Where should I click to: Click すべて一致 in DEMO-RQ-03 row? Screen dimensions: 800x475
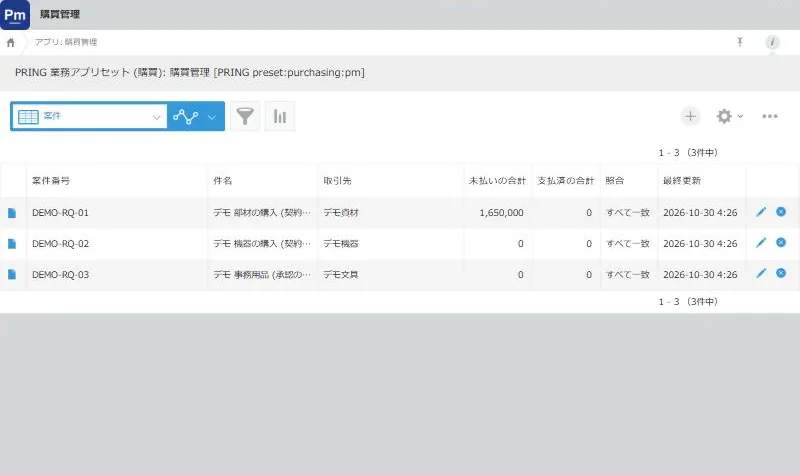point(628,274)
